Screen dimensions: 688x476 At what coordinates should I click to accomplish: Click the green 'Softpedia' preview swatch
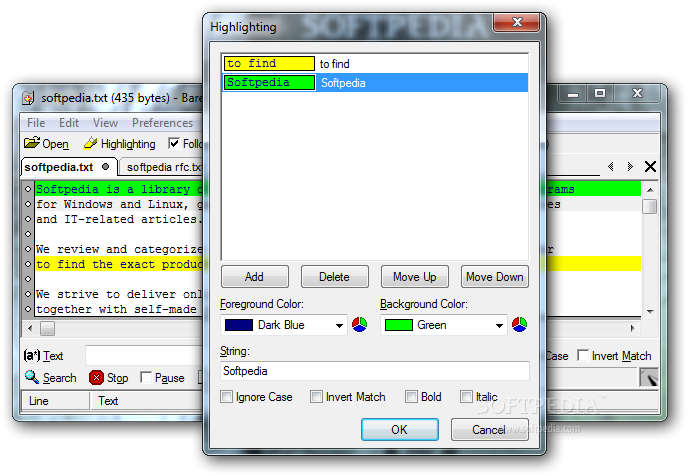(x=269, y=82)
